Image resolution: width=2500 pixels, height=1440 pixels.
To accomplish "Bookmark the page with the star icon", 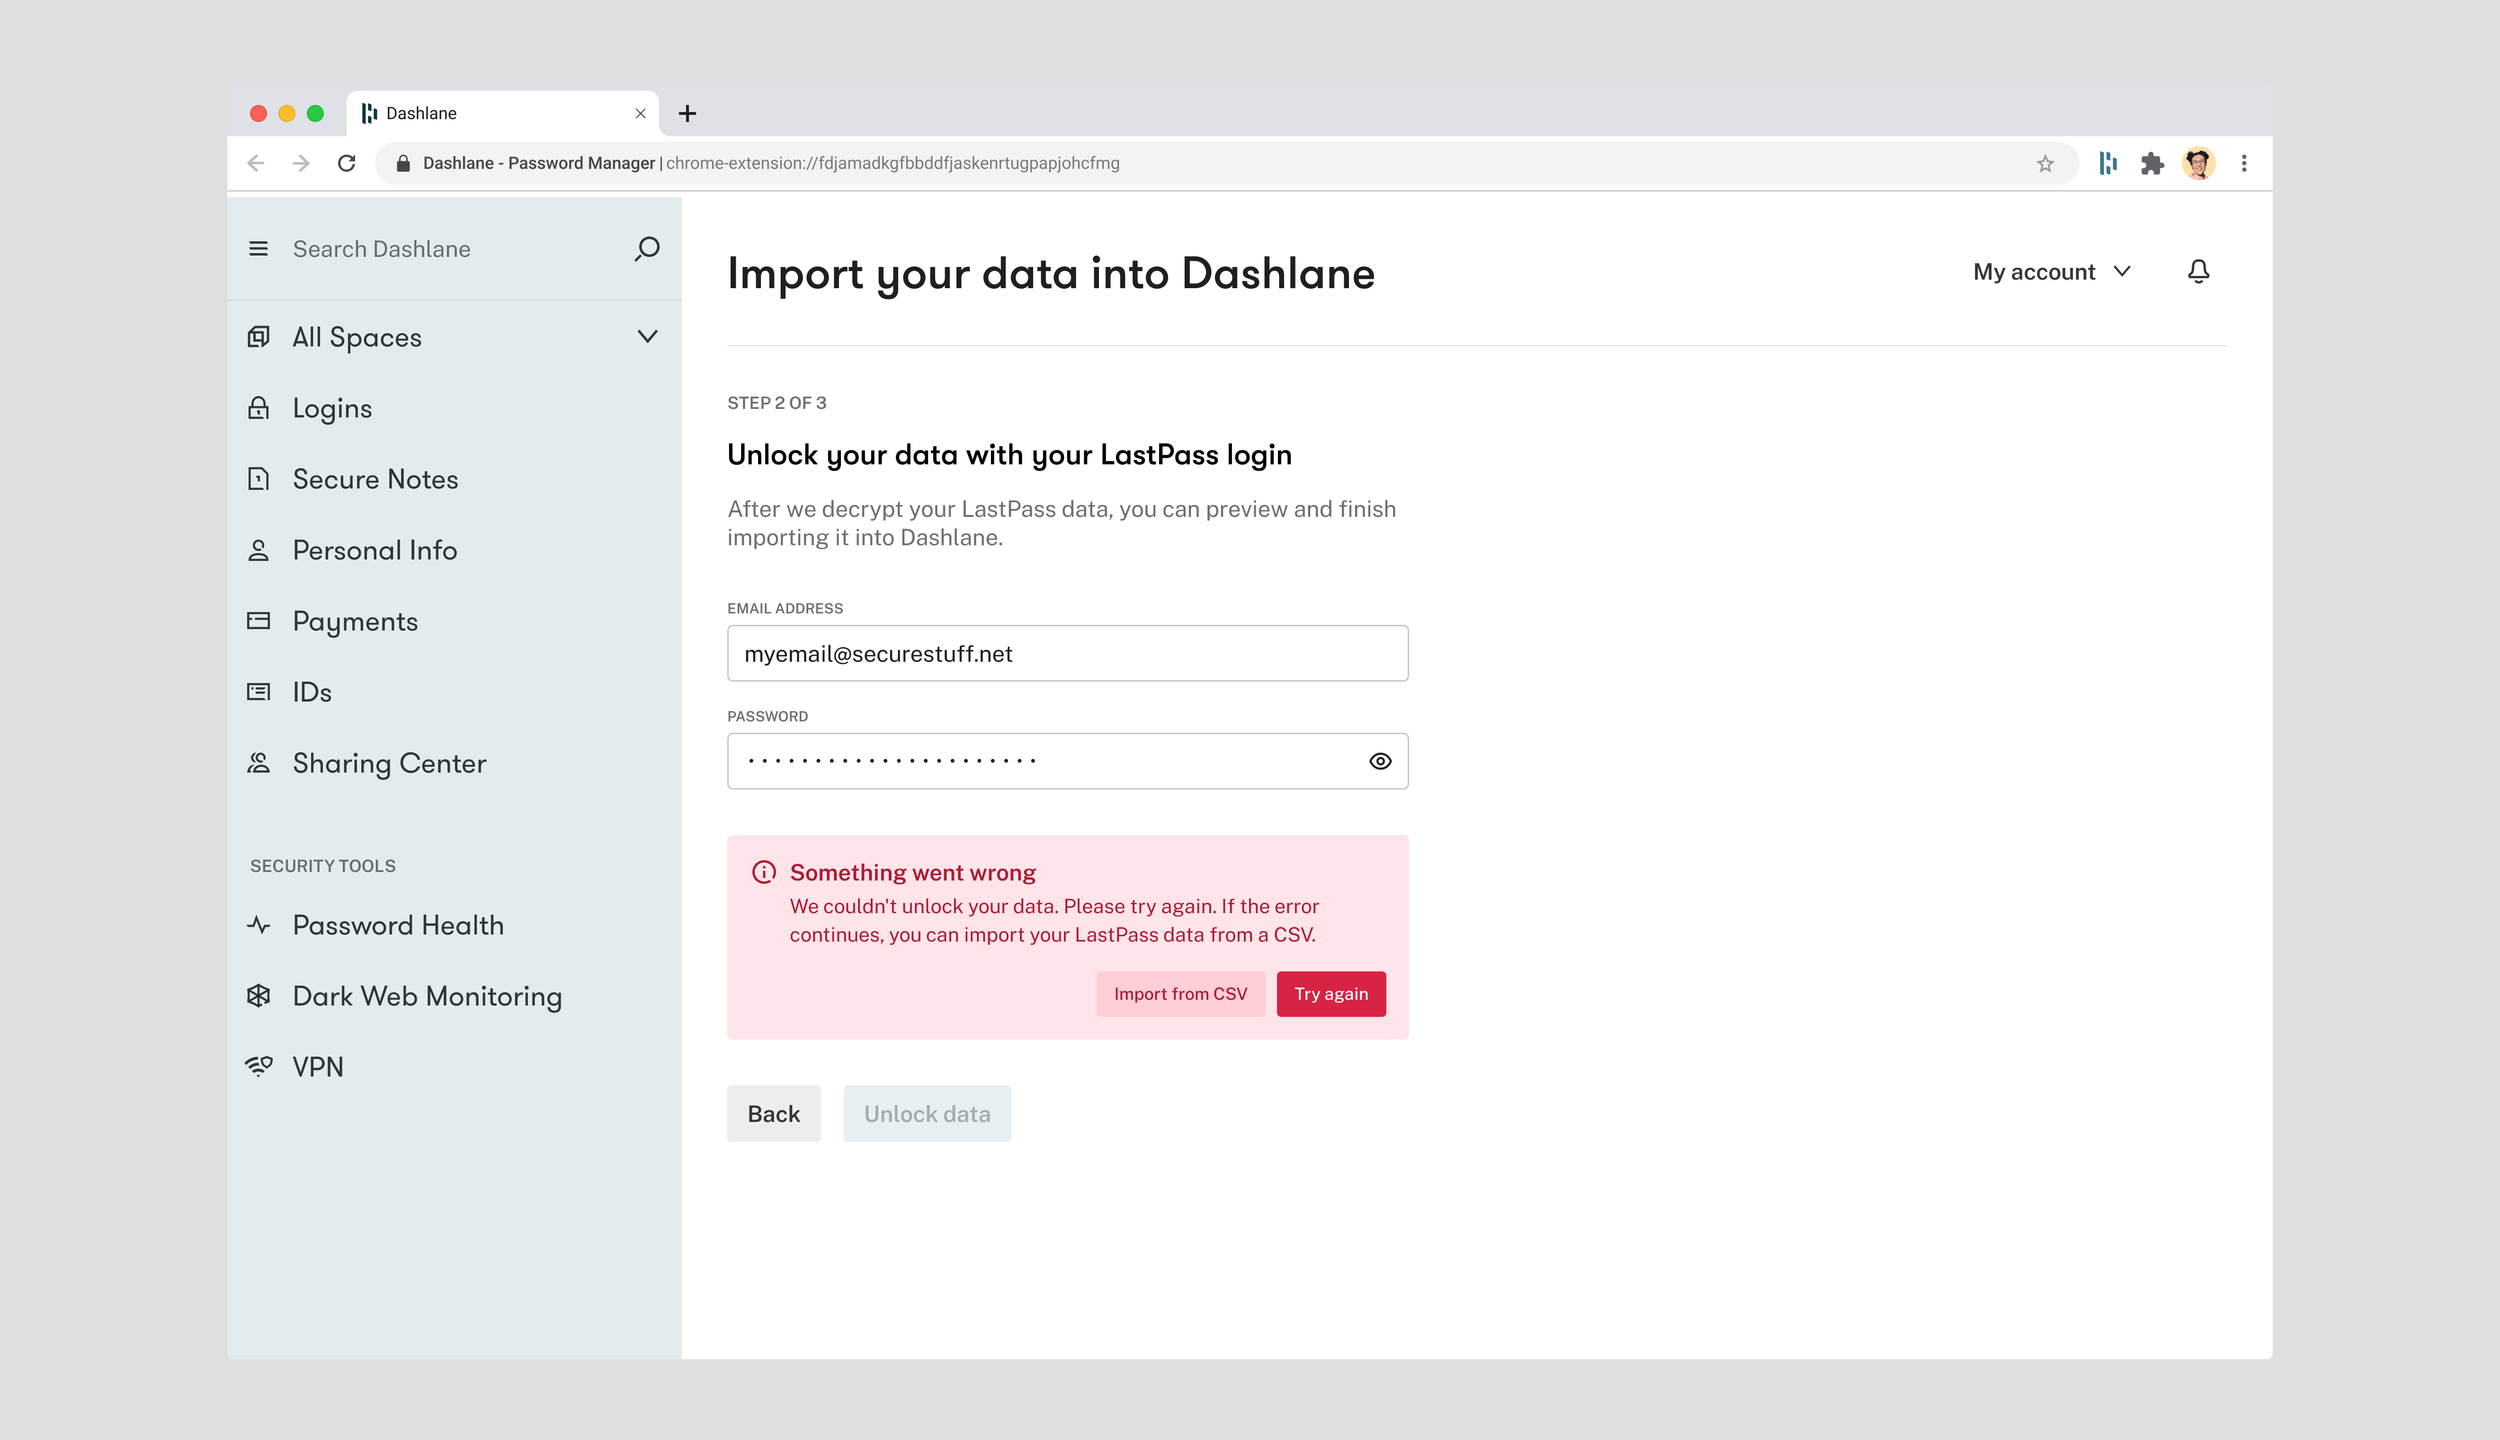I will [x=2045, y=163].
